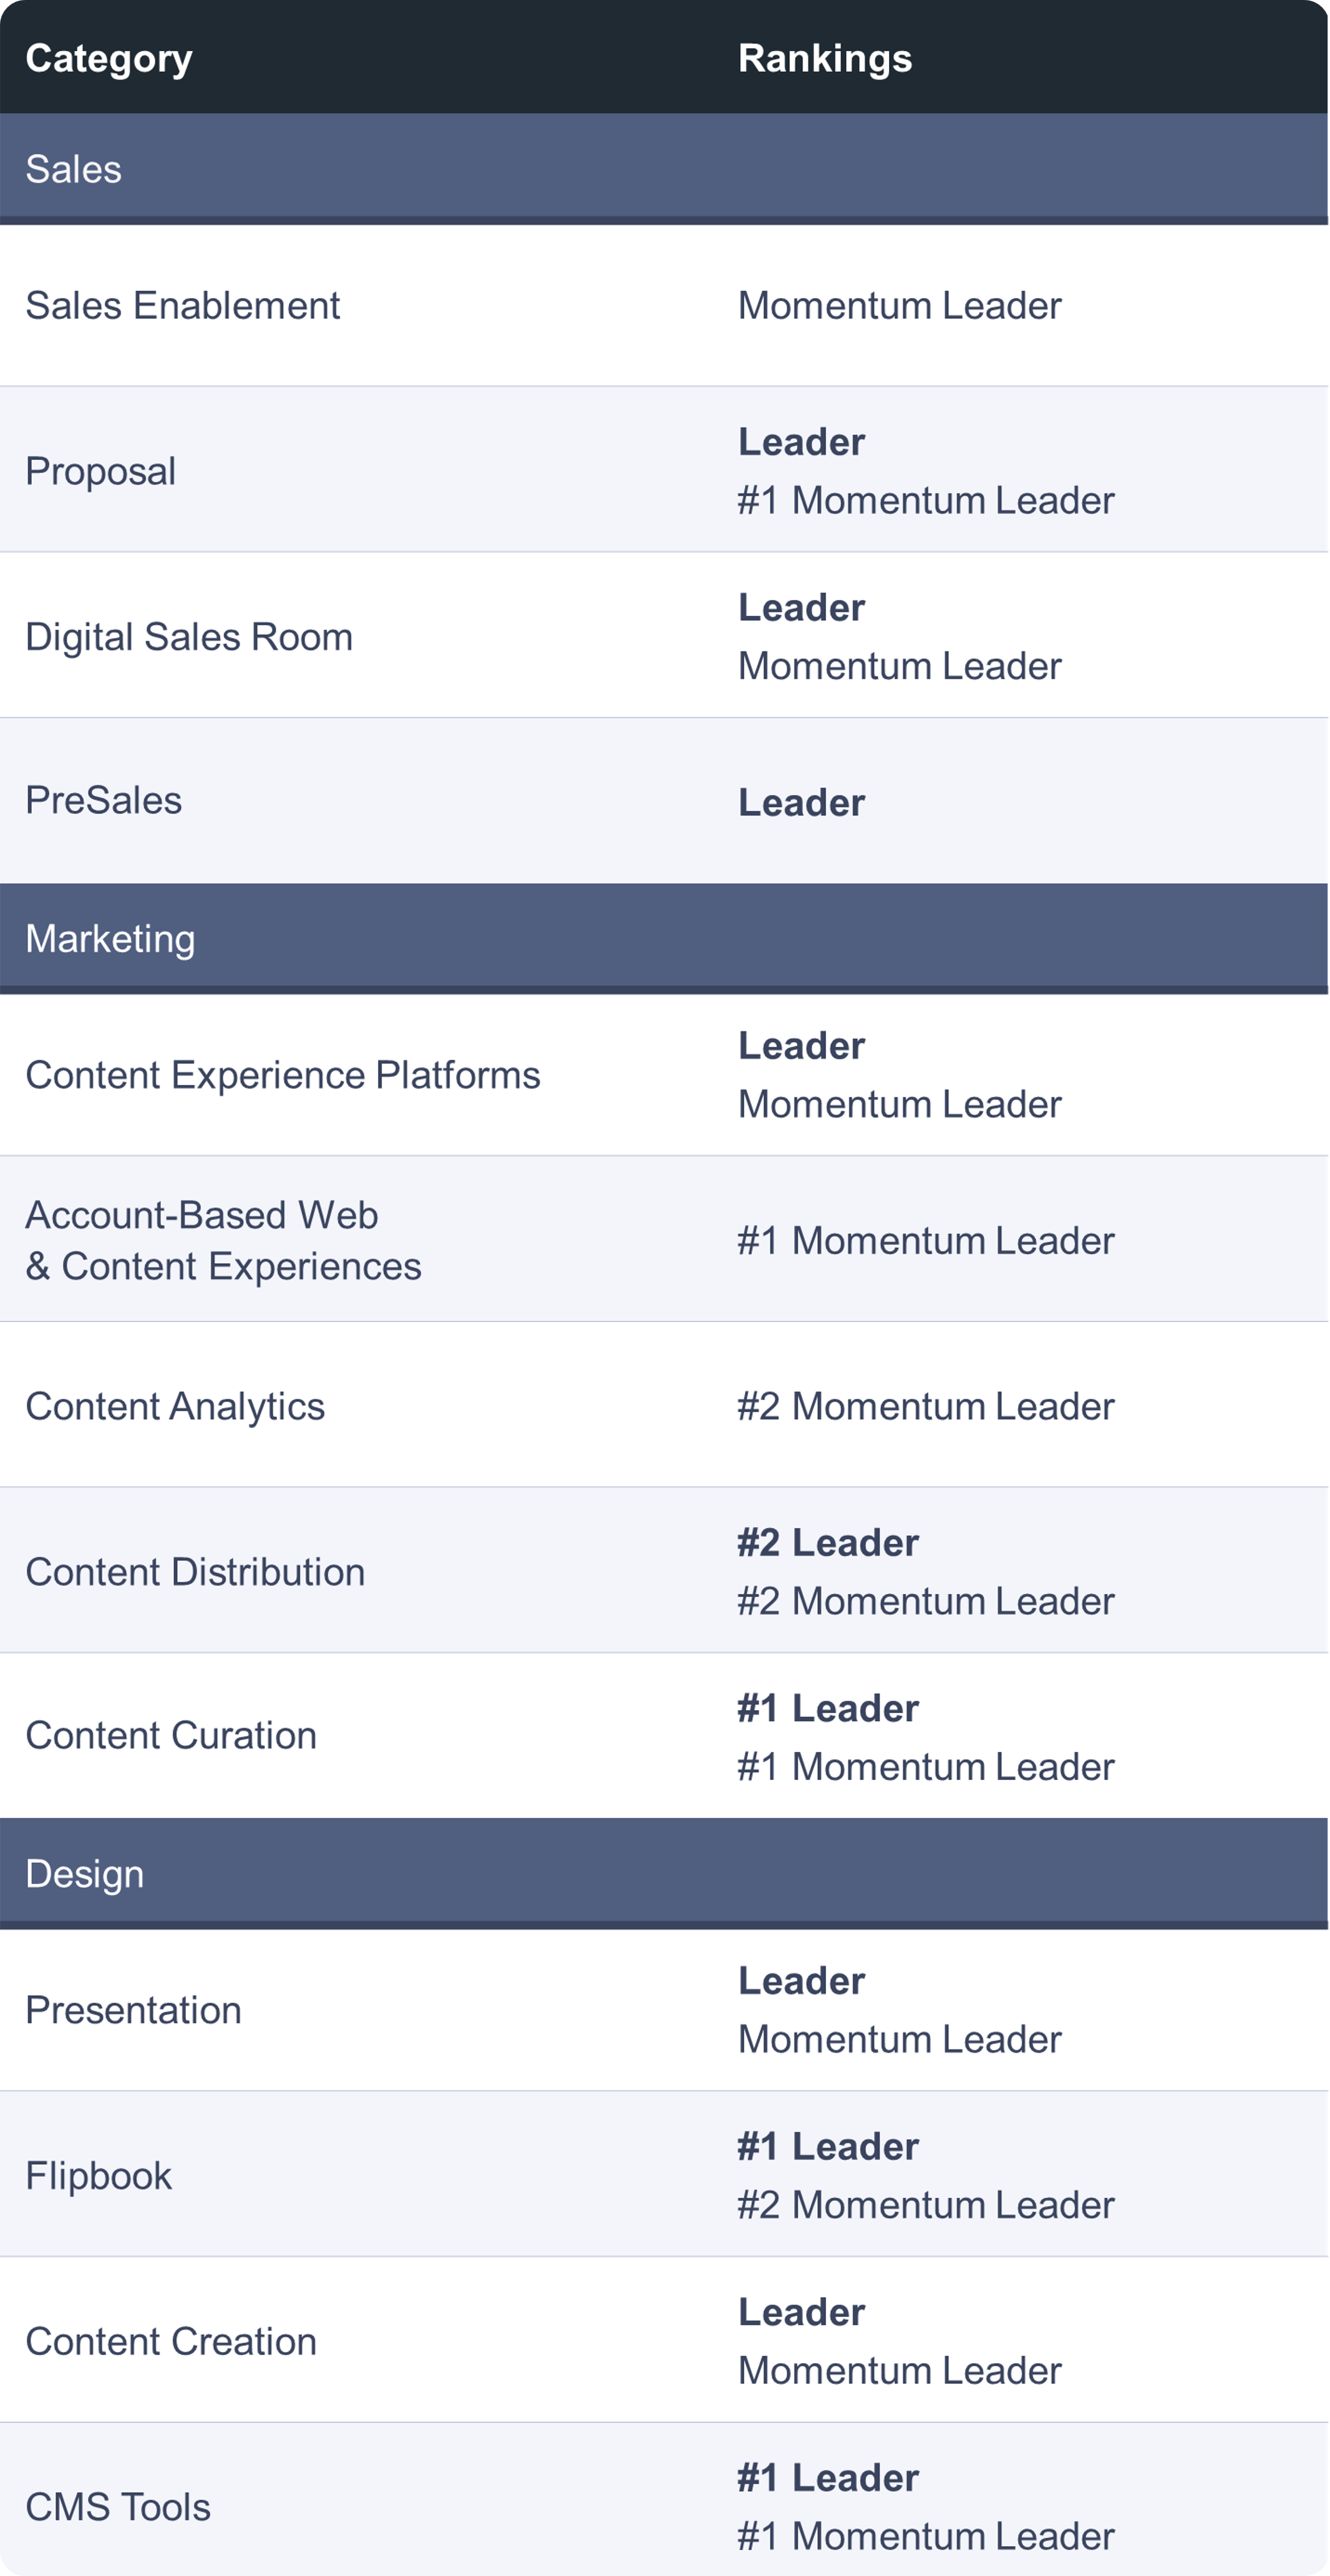
Task: Click the Proposal category label
Action: pos(100,471)
